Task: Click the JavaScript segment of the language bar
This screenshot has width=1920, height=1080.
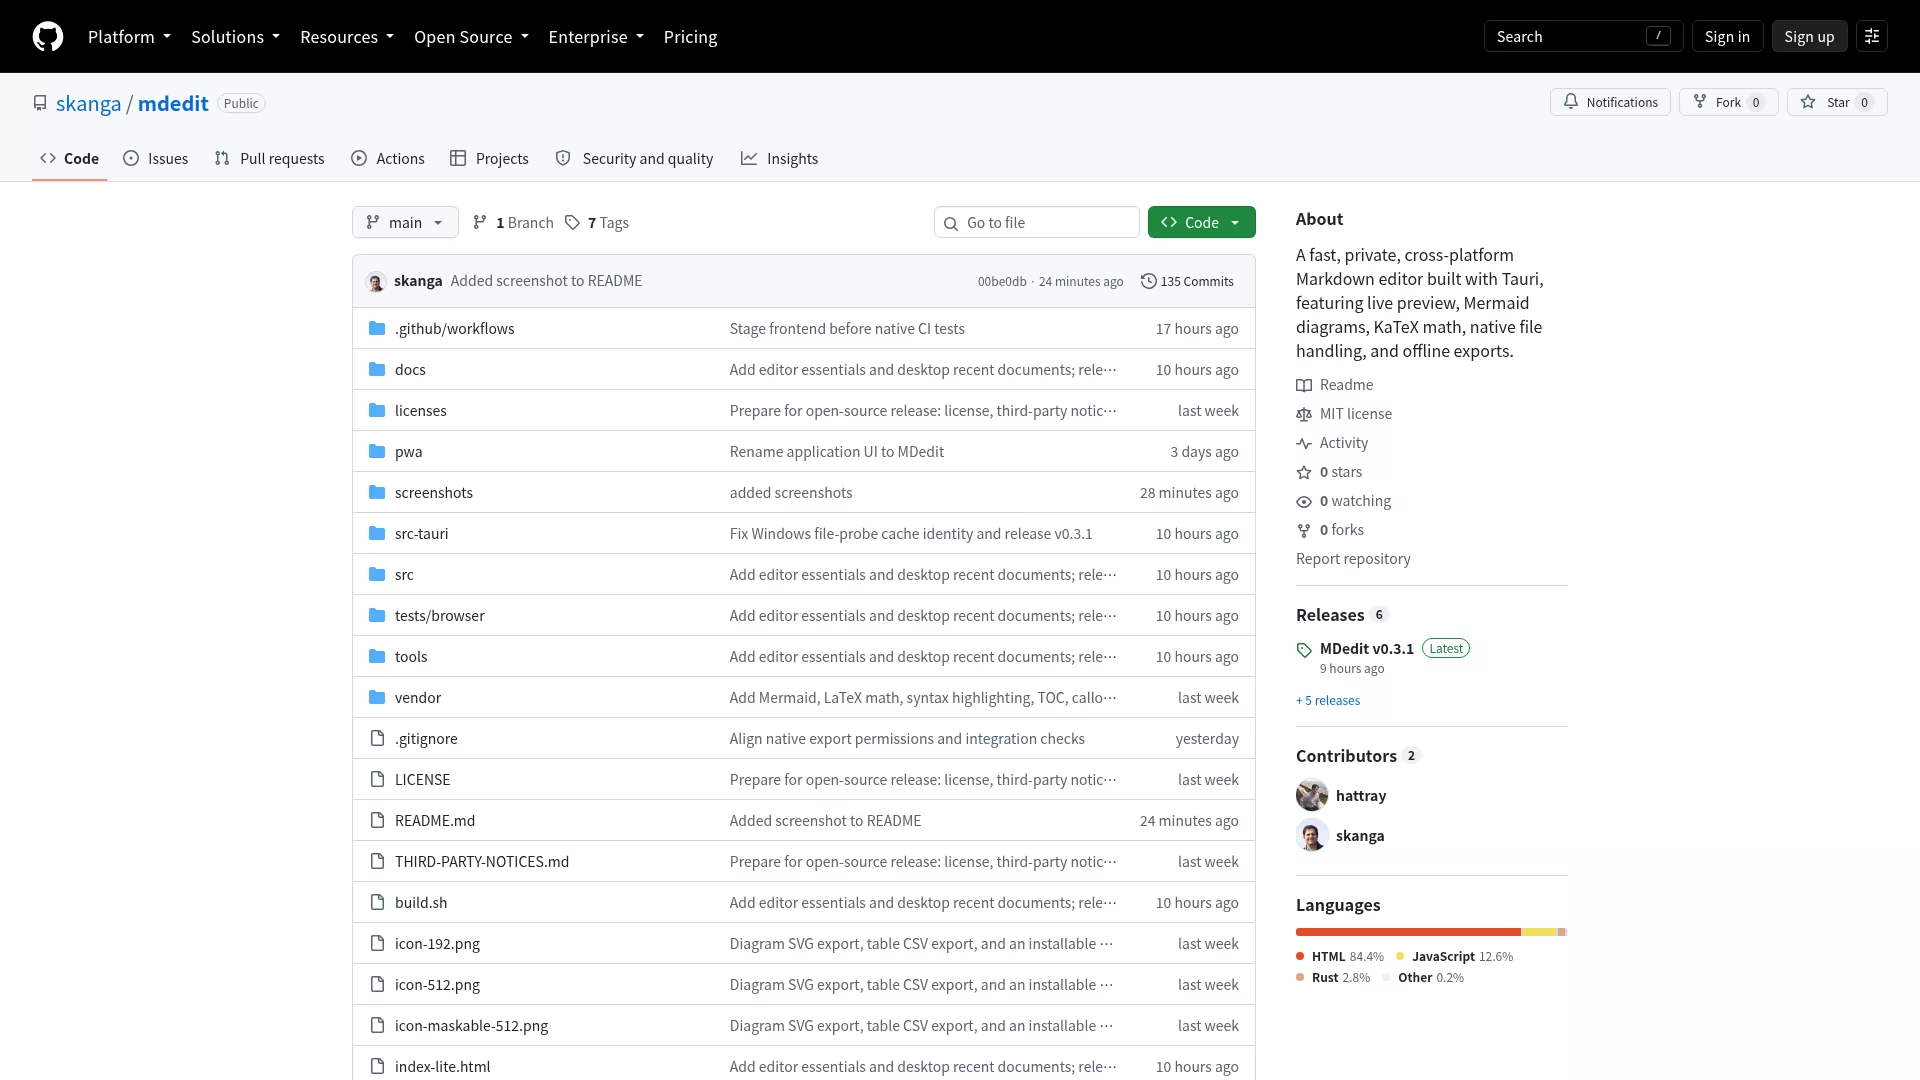Action: tap(1540, 933)
